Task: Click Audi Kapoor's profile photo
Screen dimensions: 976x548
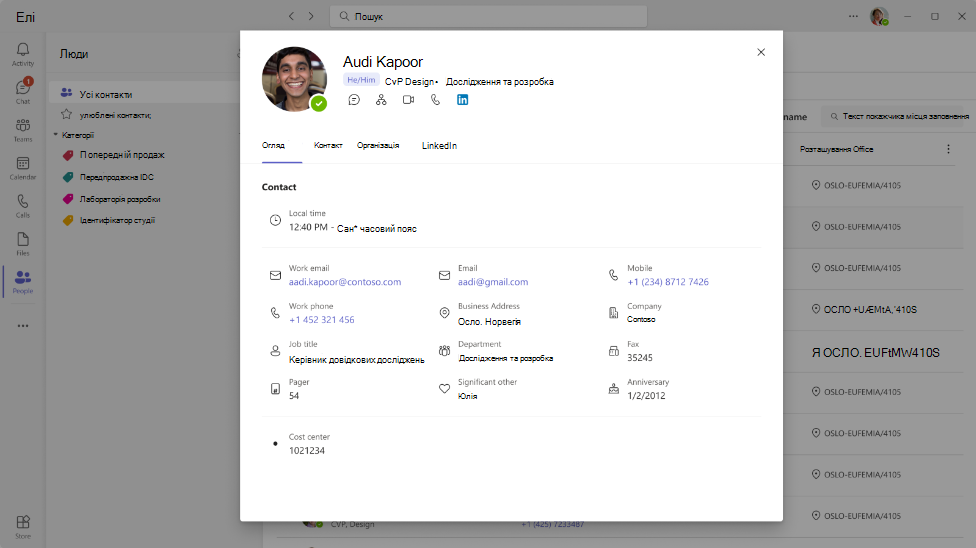Action: tap(294, 79)
